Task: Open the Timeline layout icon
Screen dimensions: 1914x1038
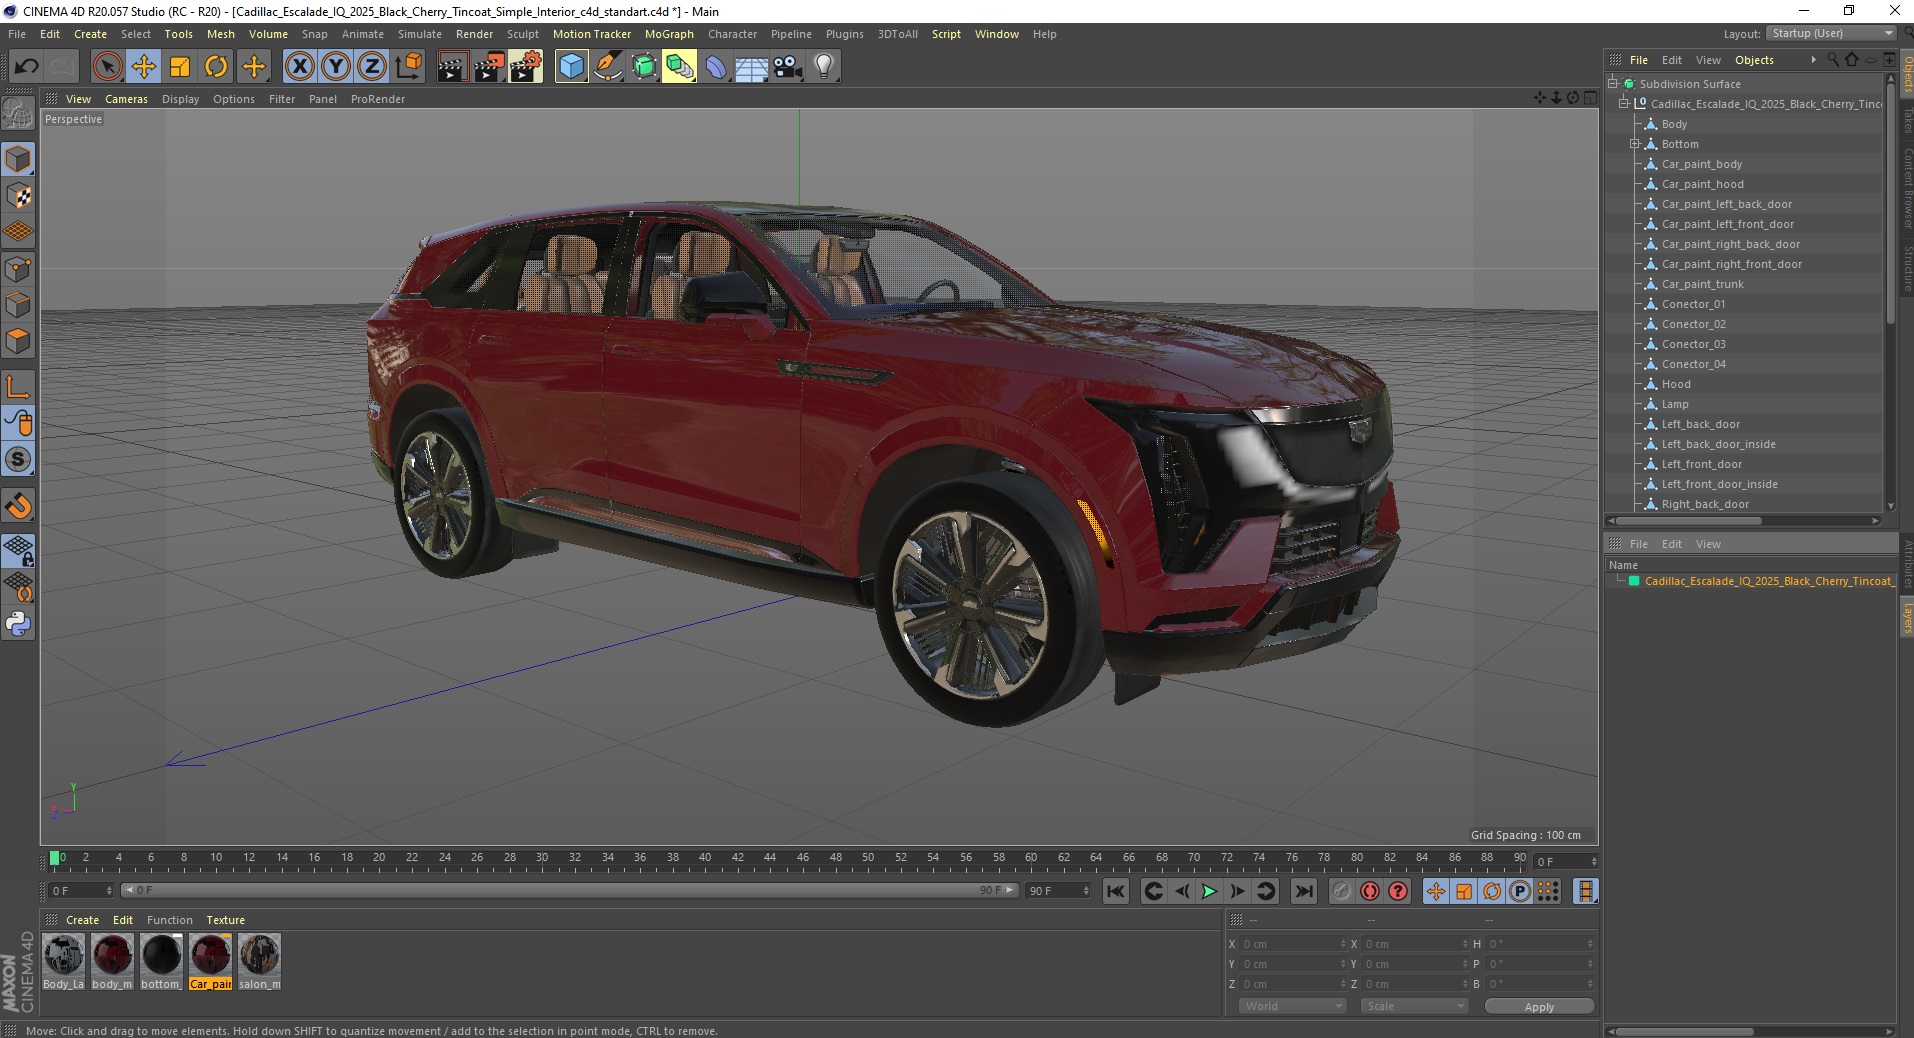Action: [x=1586, y=891]
